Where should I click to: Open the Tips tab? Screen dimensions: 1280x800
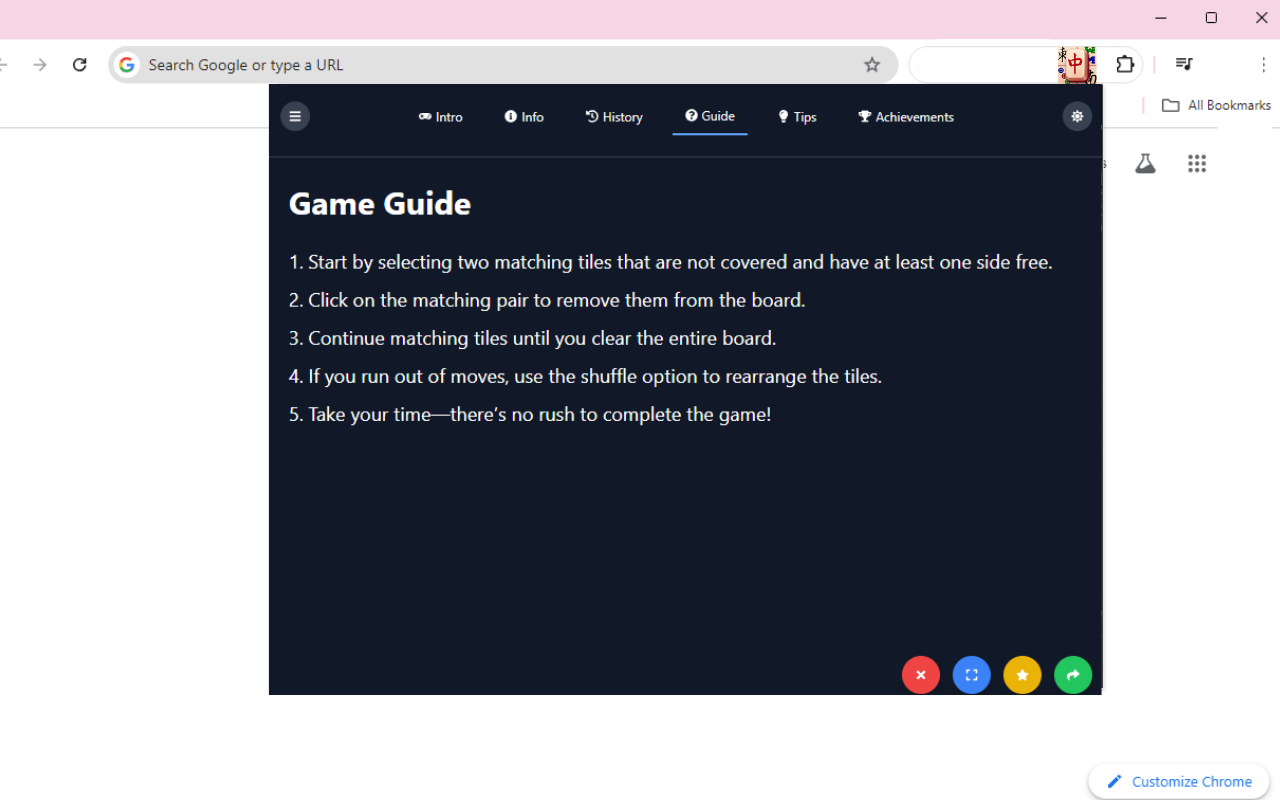[797, 117]
